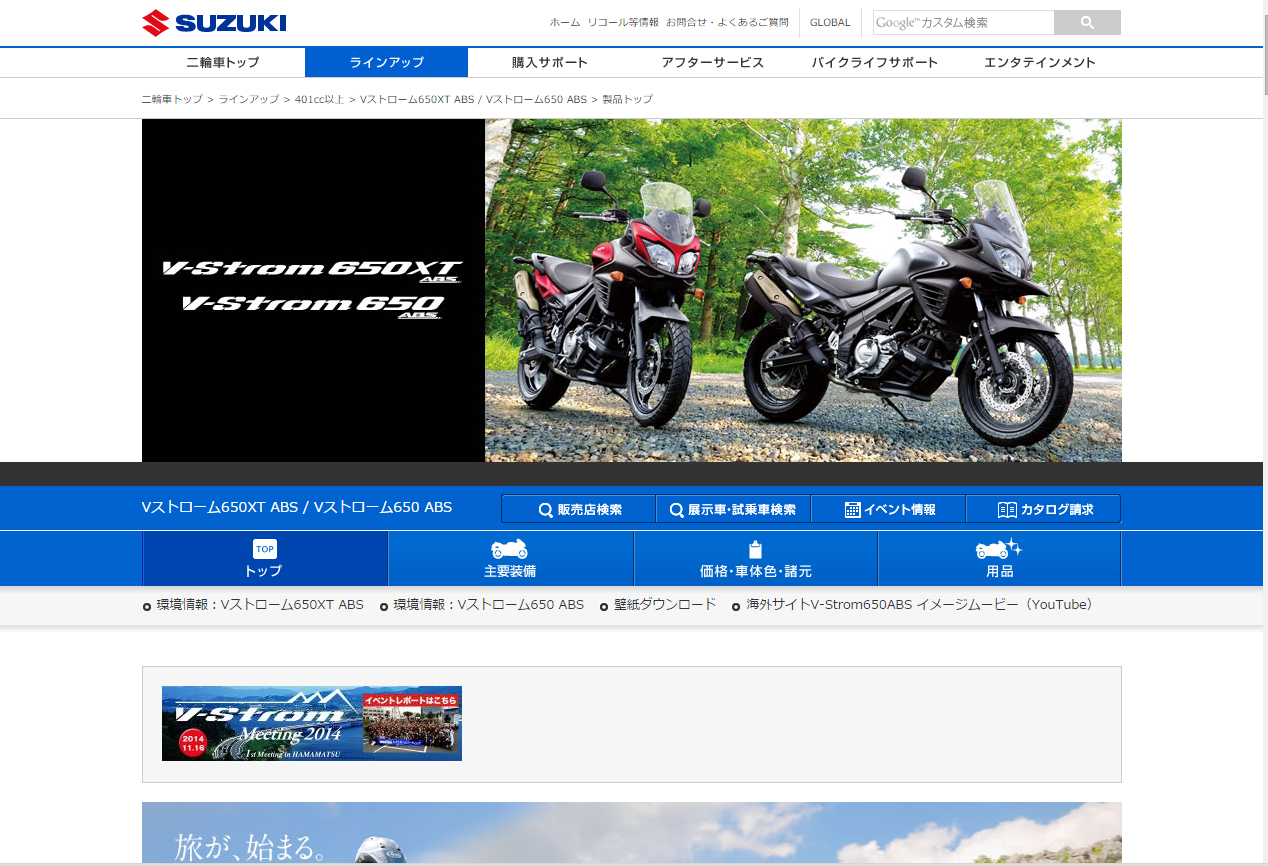Image resolution: width=1268 pixels, height=866 pixels.
Task: Click the Vストローム650XT ABS breadcrumb link
Action: [473, 99]
